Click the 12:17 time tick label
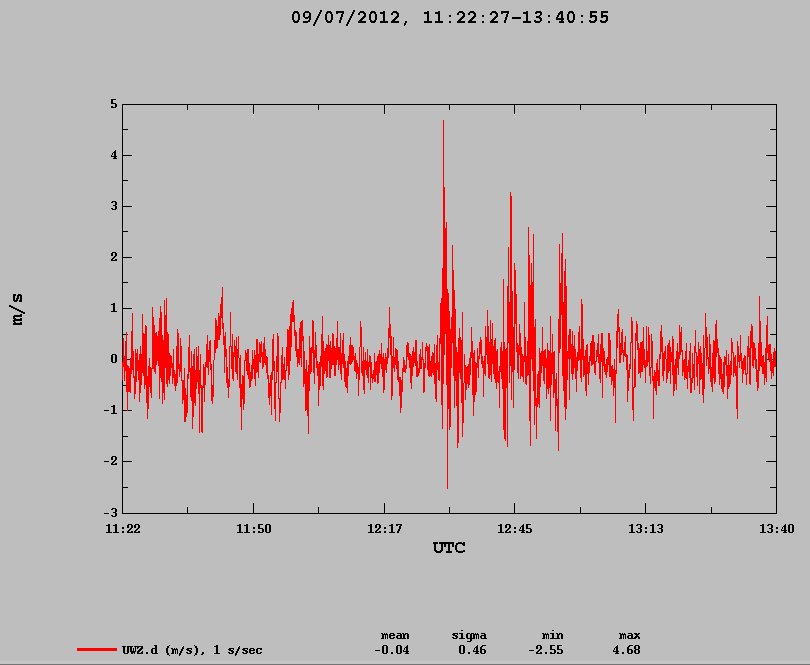The width and height of the screenshot is (810, 665). (384, 529)
